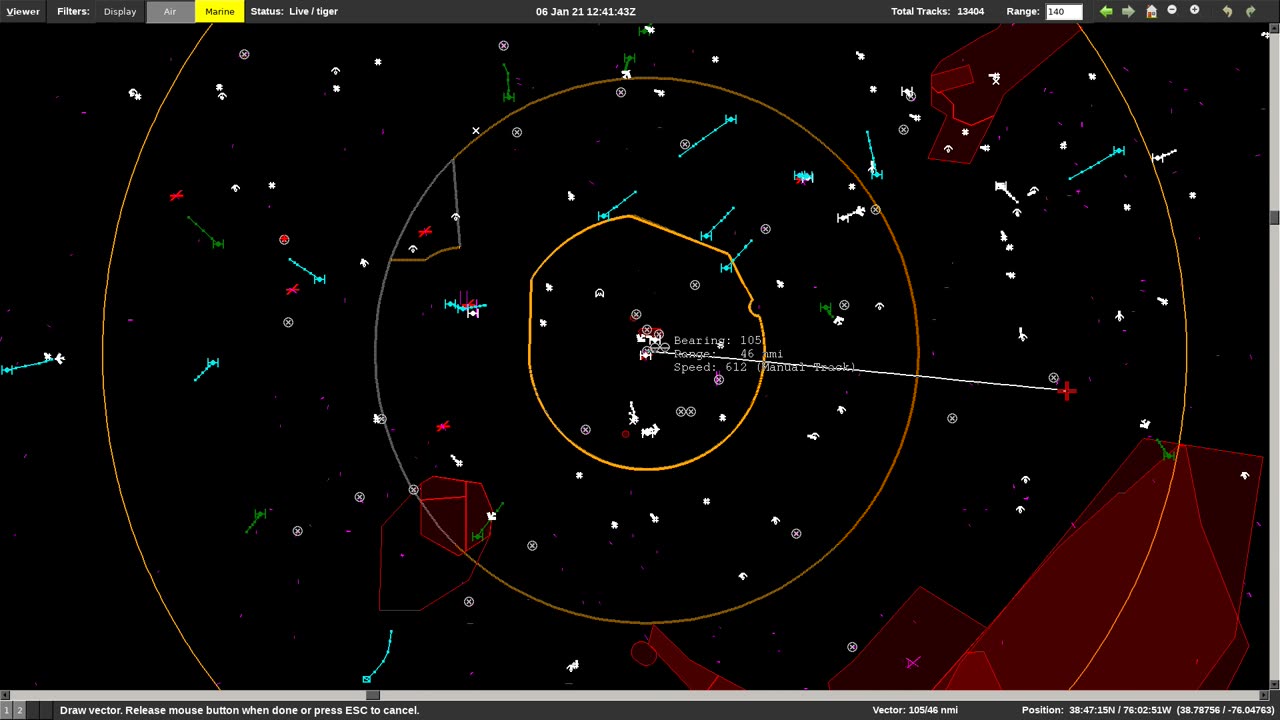Select the cyan square track at bottom left

(x=367, y=679)
